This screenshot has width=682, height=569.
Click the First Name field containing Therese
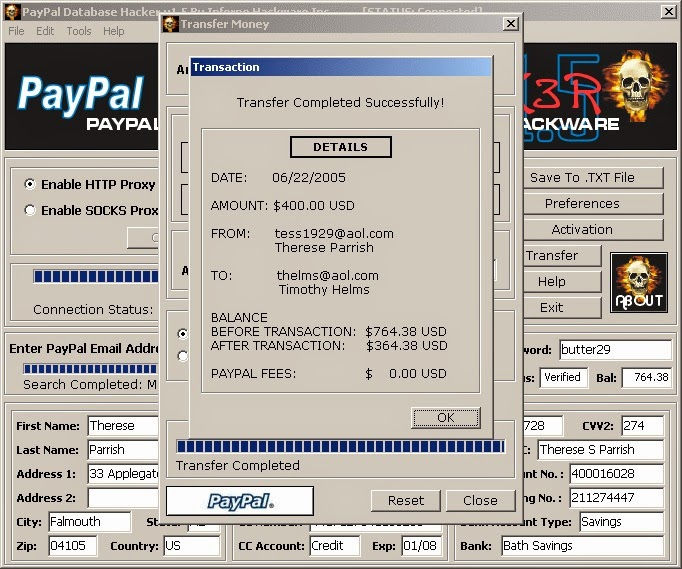click(124, 425)
